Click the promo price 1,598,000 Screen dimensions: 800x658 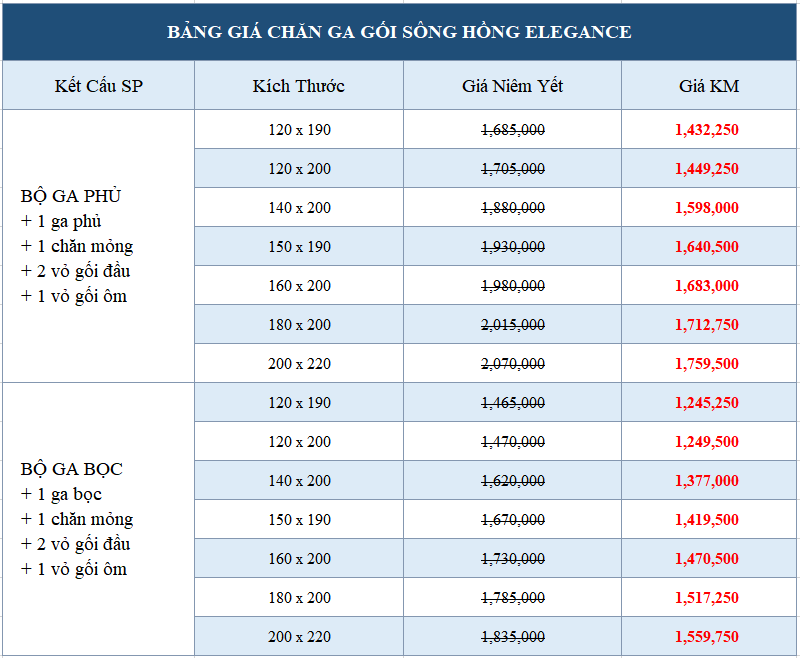tap(709, 208)
